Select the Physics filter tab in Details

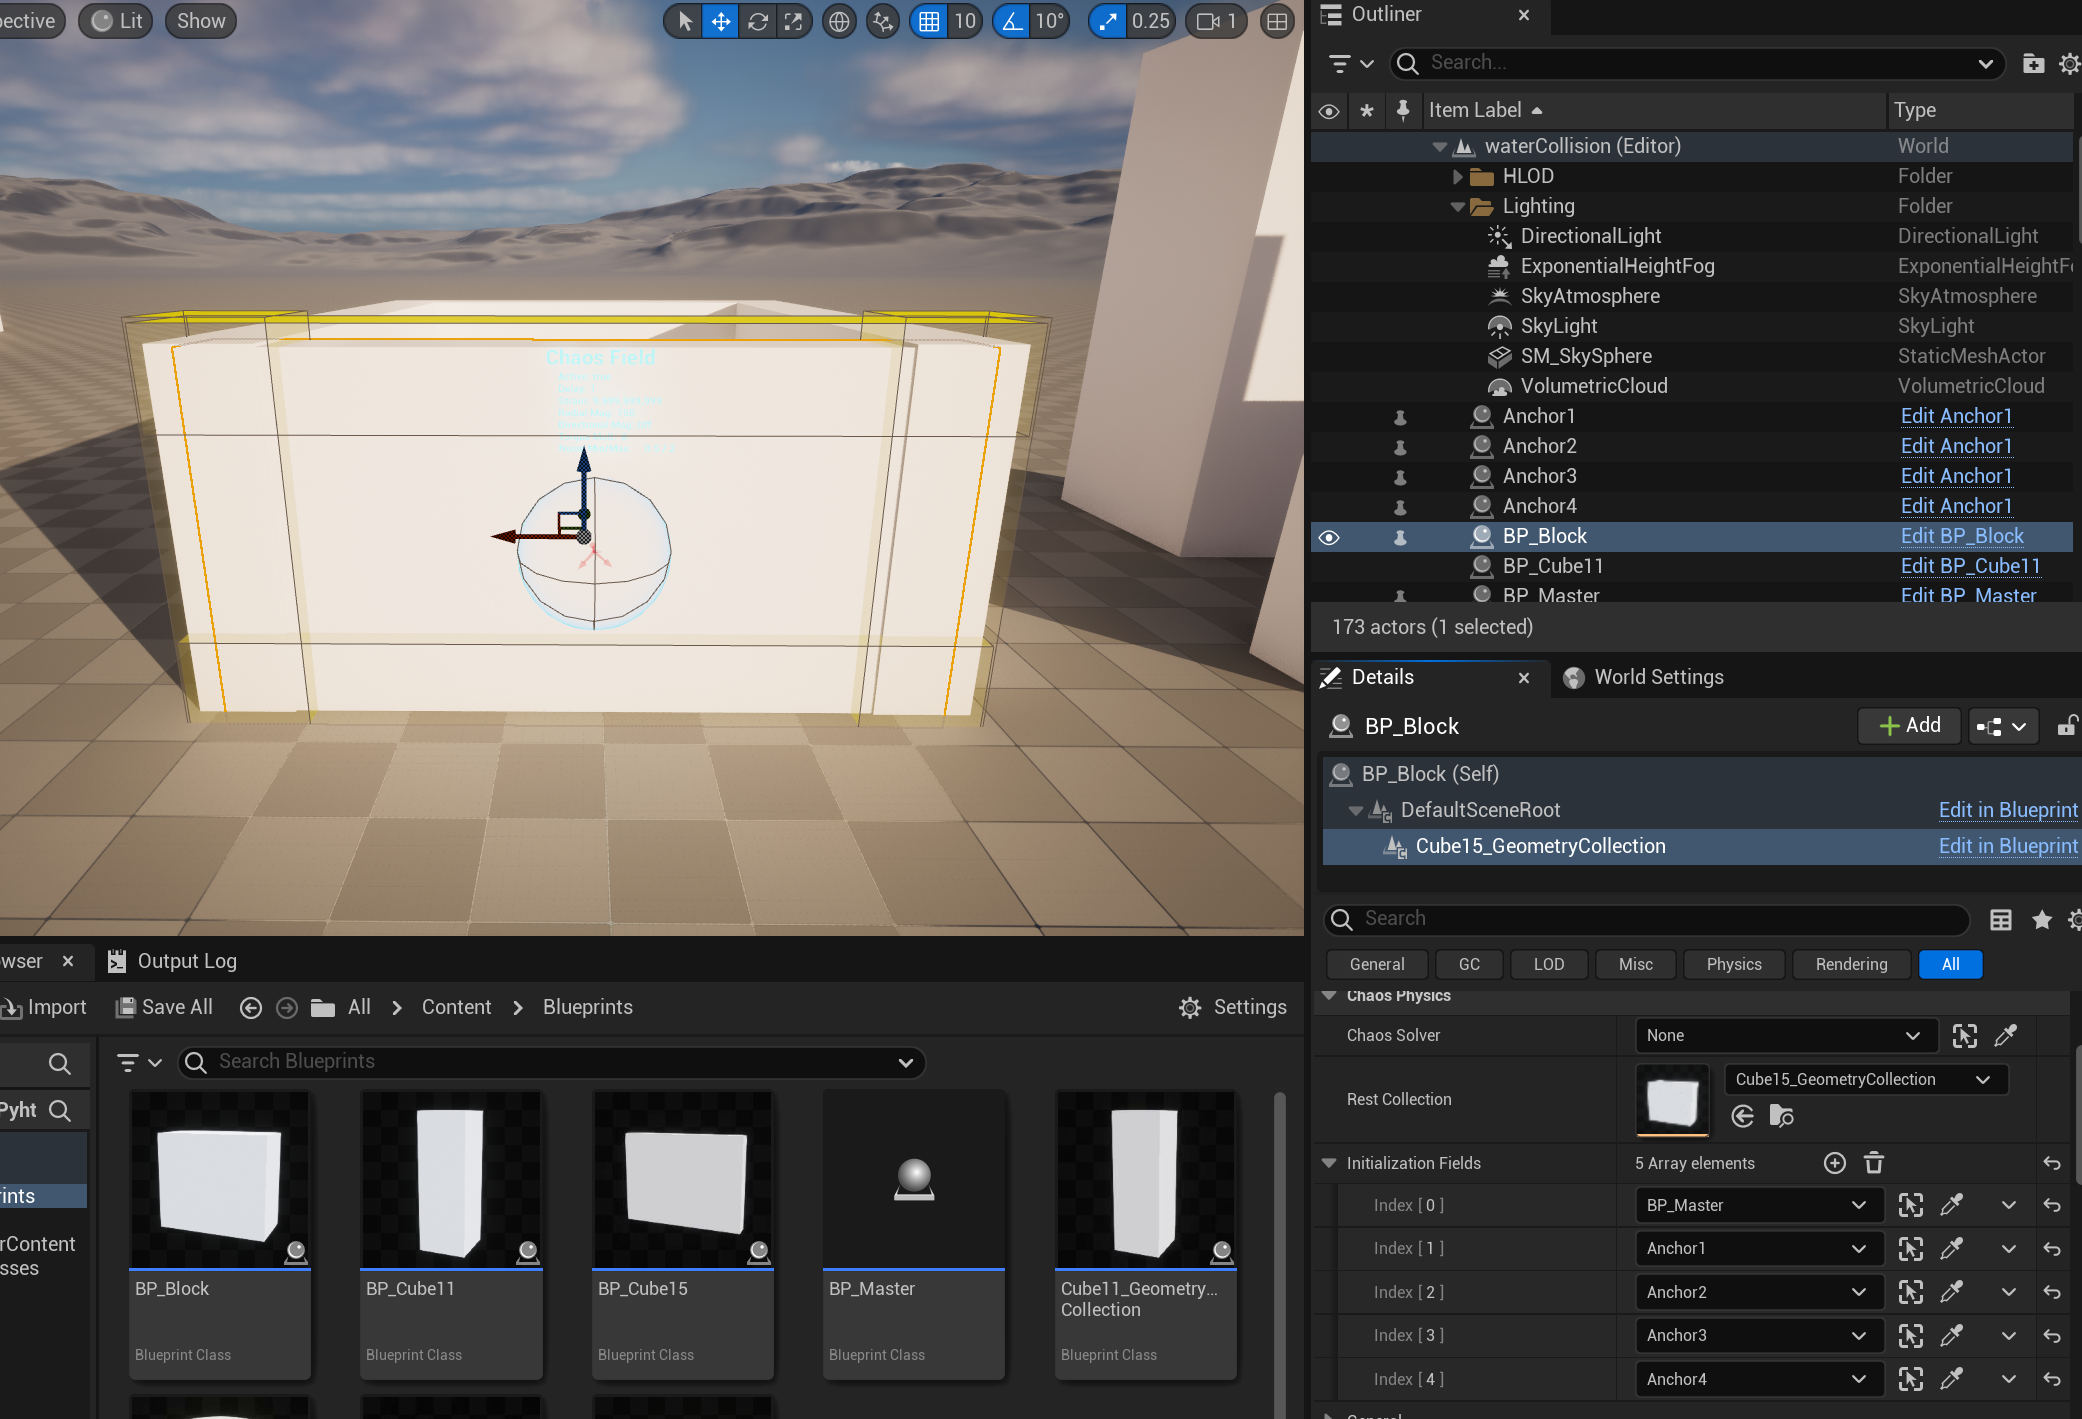[1733, 964]
